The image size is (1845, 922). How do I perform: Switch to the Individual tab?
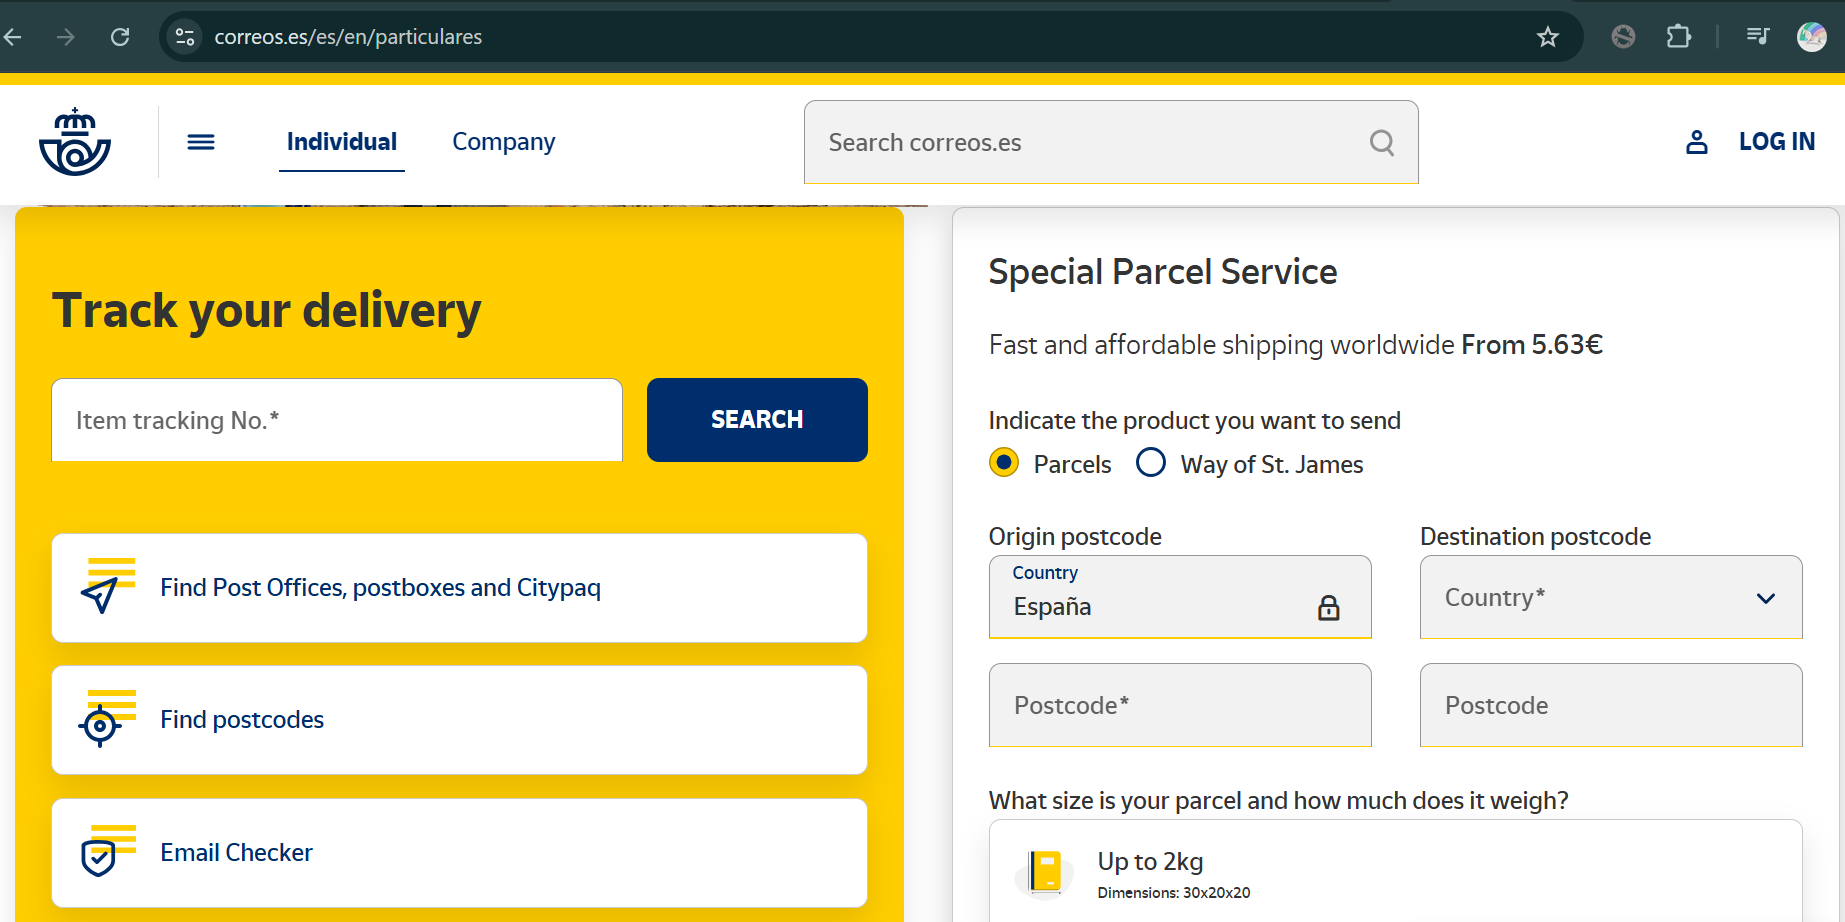pyautogui.click(x=342, y=142)
